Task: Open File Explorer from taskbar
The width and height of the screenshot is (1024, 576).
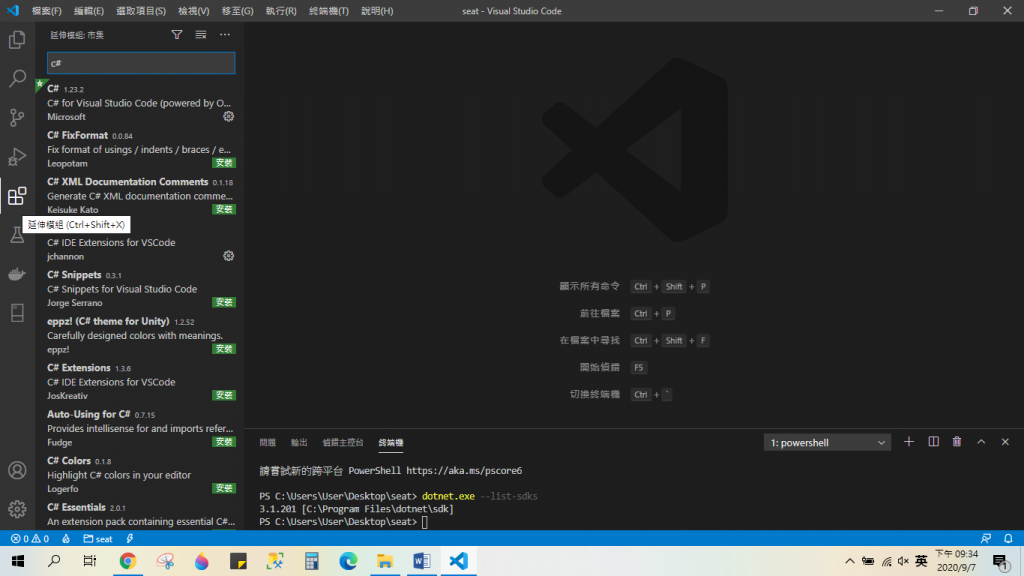Action: [x=385, y=561]
